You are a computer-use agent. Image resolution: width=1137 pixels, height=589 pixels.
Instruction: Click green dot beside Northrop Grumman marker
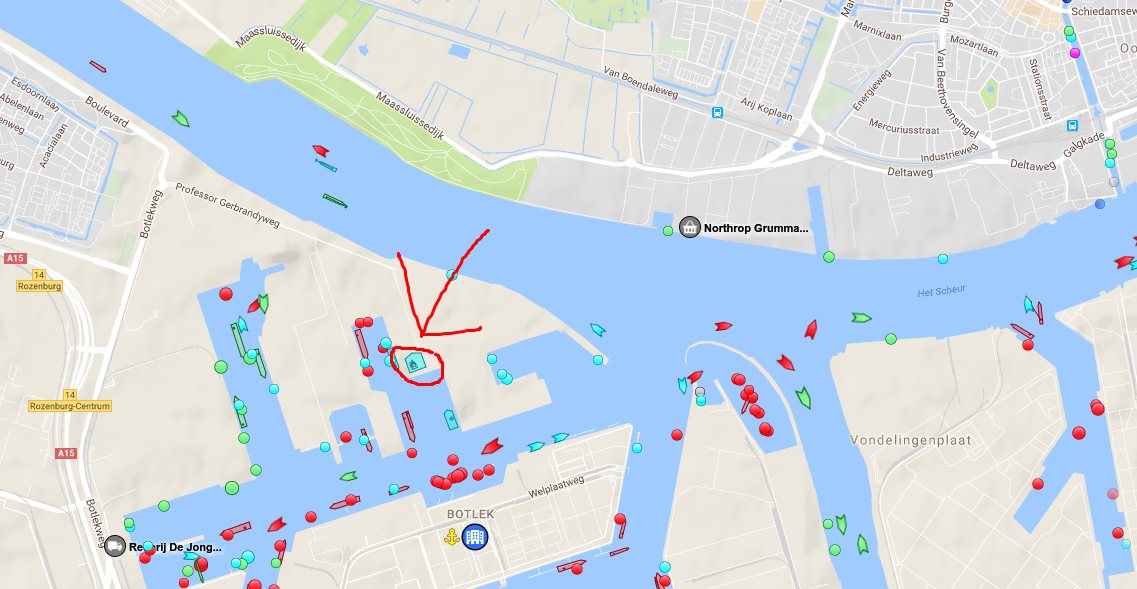point(668,231)
